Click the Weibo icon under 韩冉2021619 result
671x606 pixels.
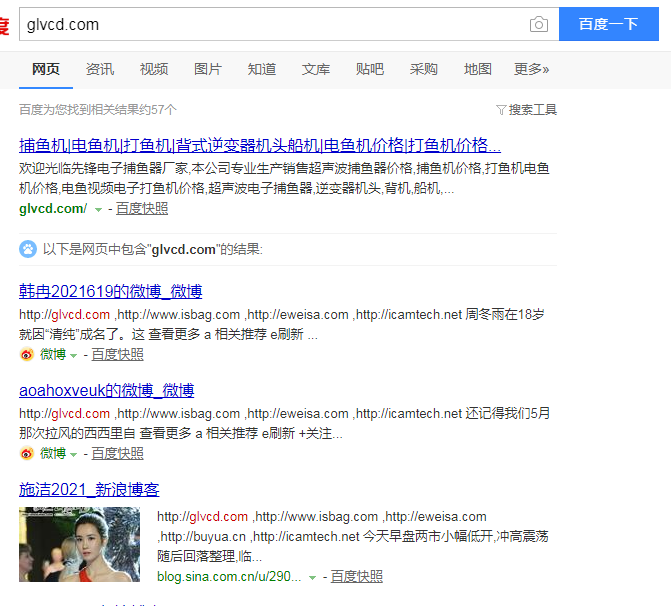27,354
